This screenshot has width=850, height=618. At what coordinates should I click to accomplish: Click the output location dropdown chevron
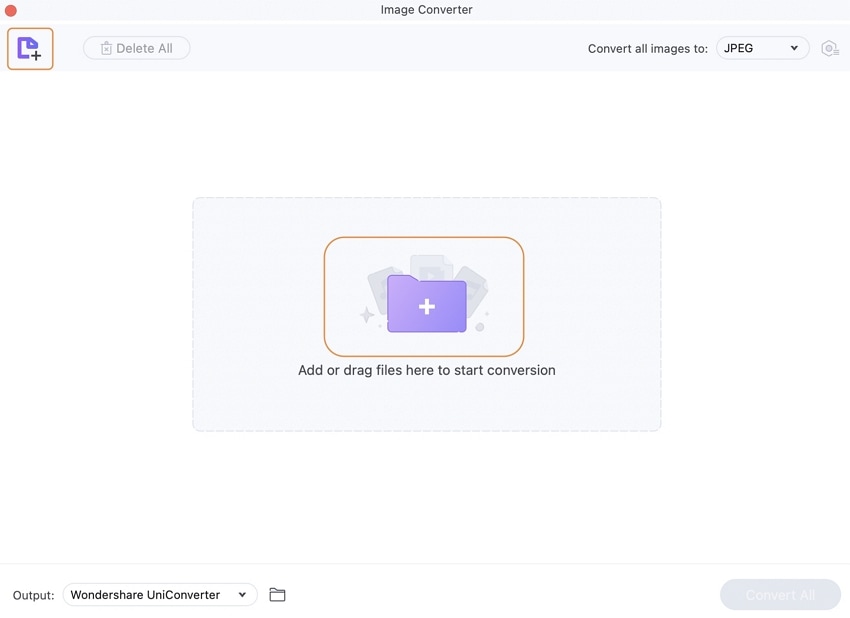pyautogui.click(x=242, y=595)
